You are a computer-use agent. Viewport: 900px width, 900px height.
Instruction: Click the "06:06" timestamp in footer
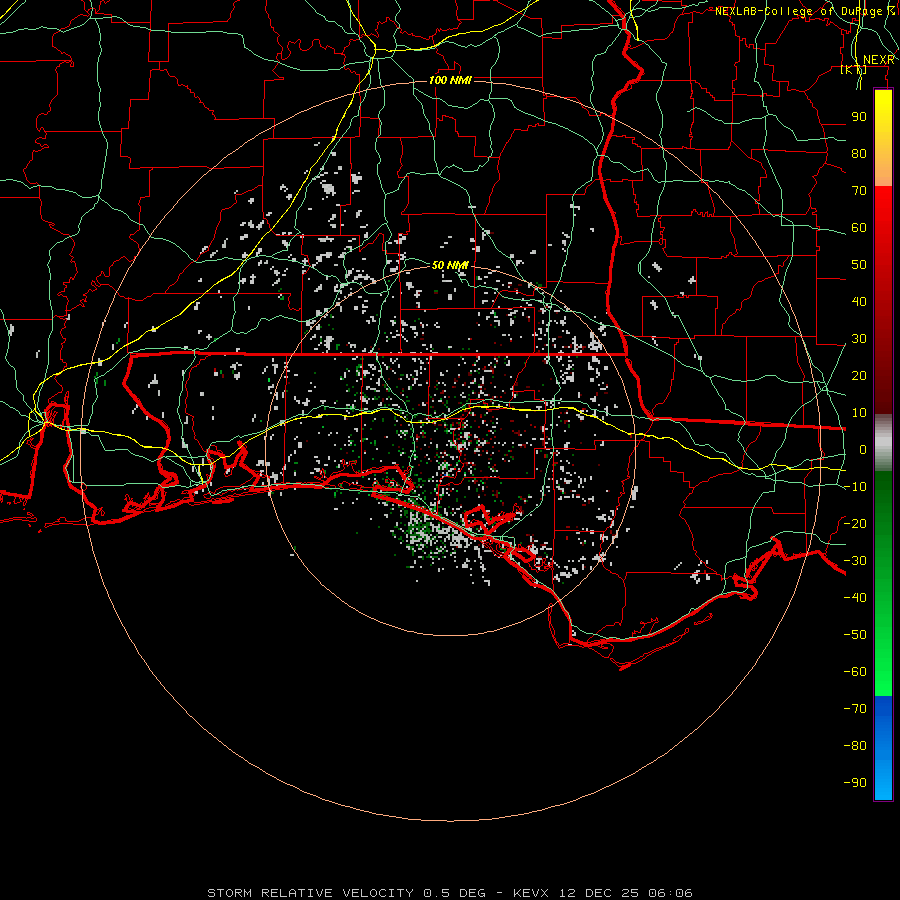(670, 893)
